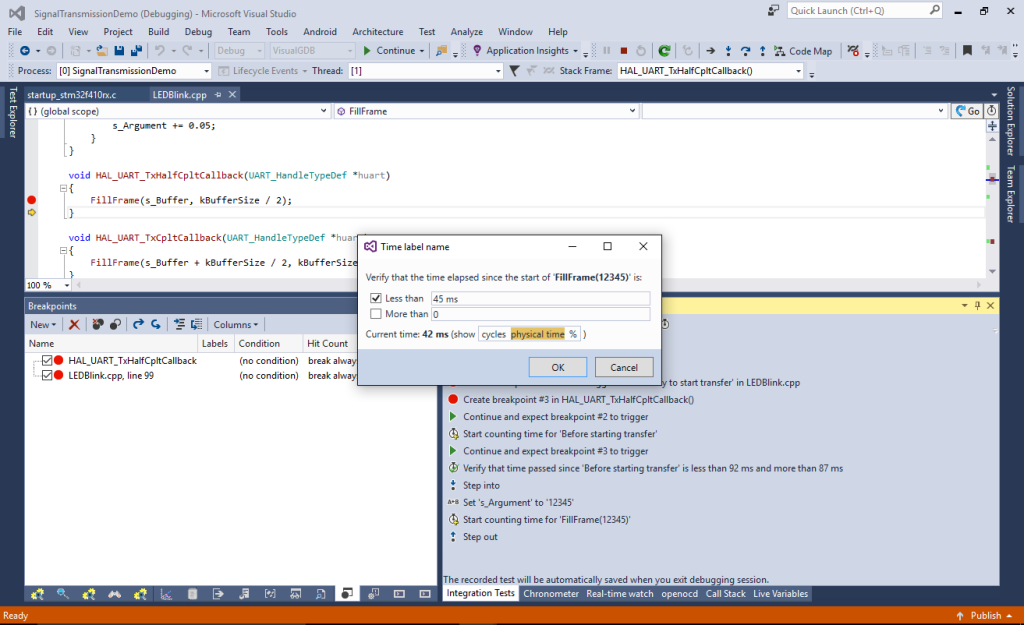Uncheck the Less than checkbox
Viewport: 1024px width, 625px height.
tap(376, 297)
